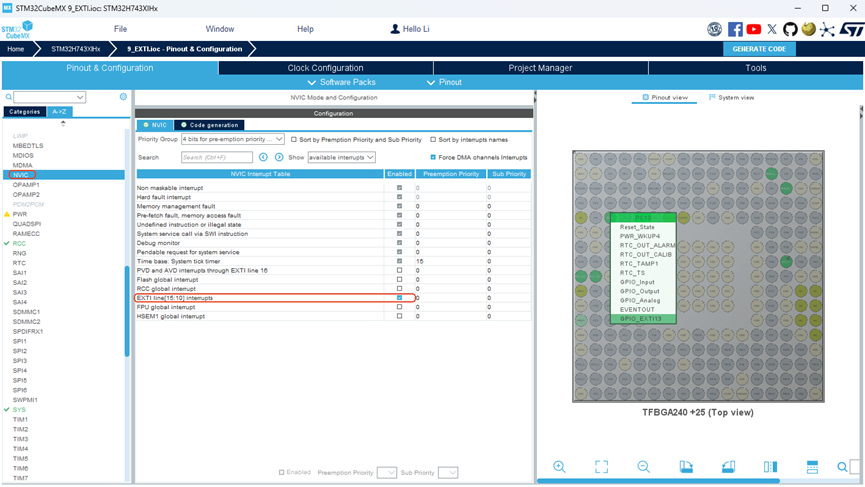Open the Facebook icon link
Image resolution: width=865 pixels, height=487 pixels.
click(735, 29)
